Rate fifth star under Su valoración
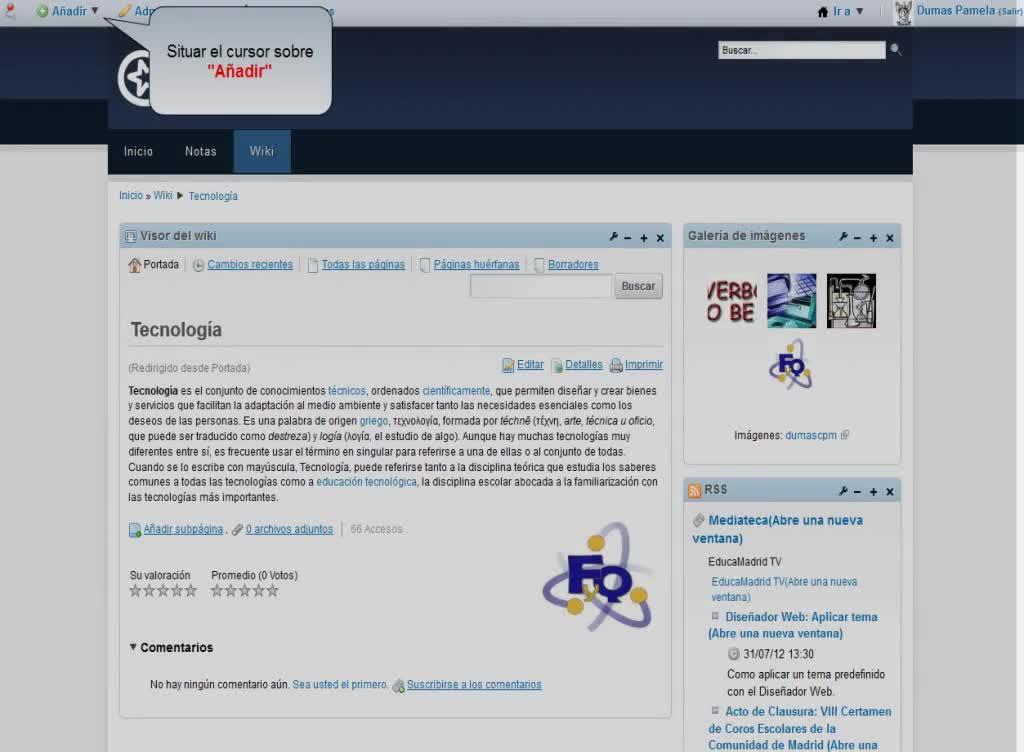The width and height of the screenshot is (1024, 752). click(190, 591)
